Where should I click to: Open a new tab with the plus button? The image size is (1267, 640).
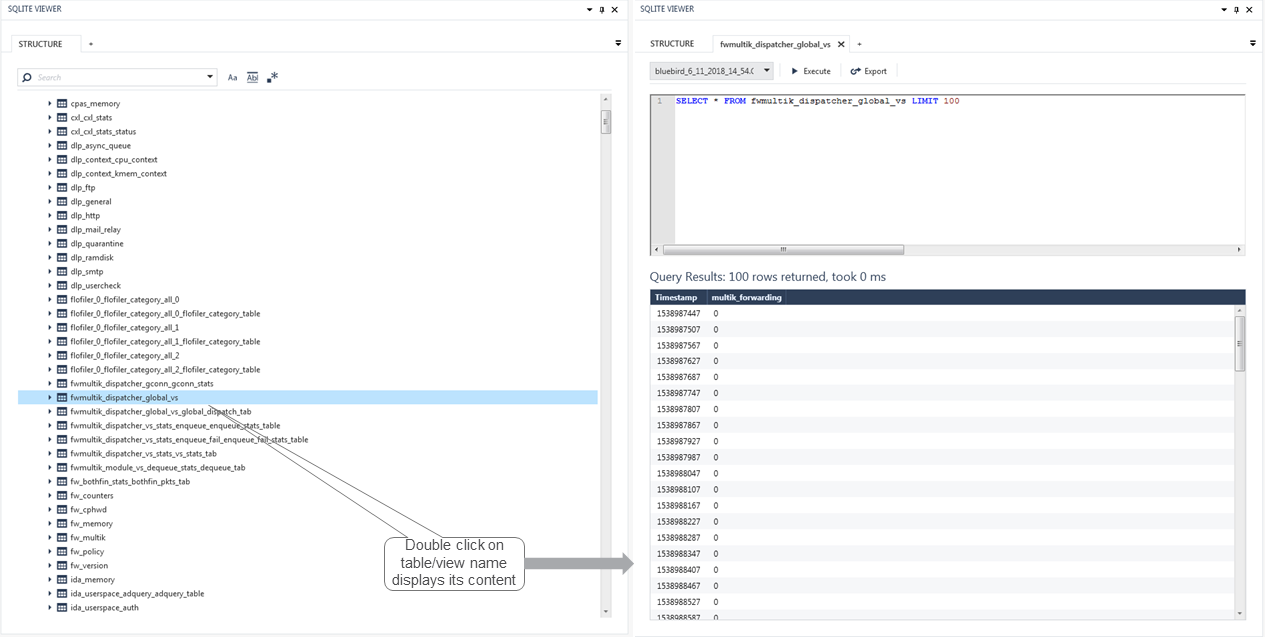click(858, 44)
